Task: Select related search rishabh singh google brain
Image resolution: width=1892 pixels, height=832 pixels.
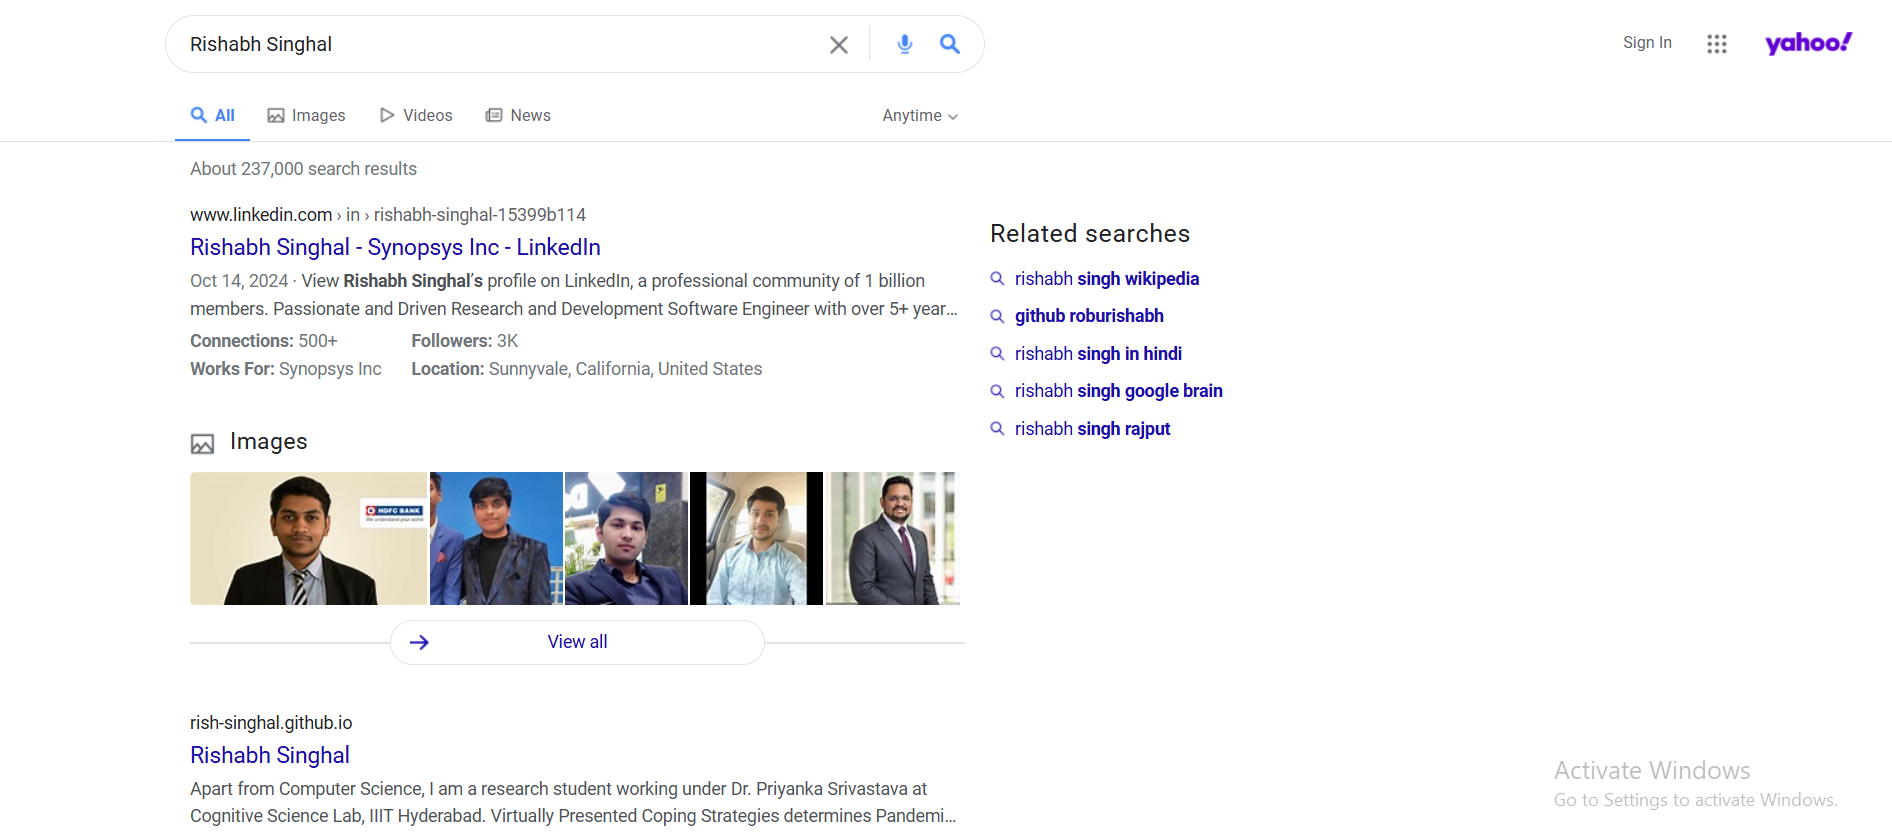Action: tap(1118, 391)
